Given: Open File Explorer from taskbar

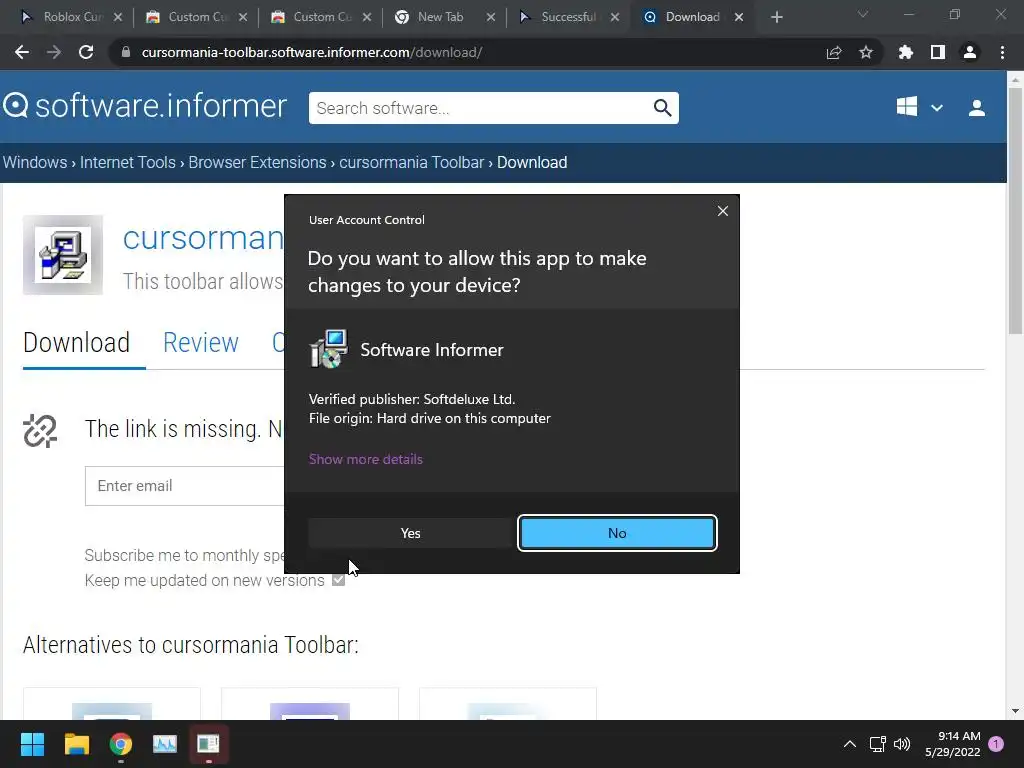Looking at the screenshot, I should click(x=76, y=744).
